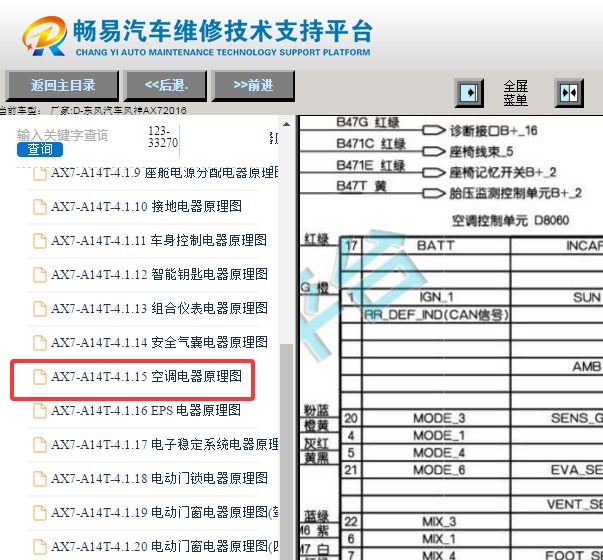This screenshot has height=560, width=603.
Task: Open AX7-A14T-4.1.17 电子稳定系统 diagram
Action: click(x=165, y=444)
